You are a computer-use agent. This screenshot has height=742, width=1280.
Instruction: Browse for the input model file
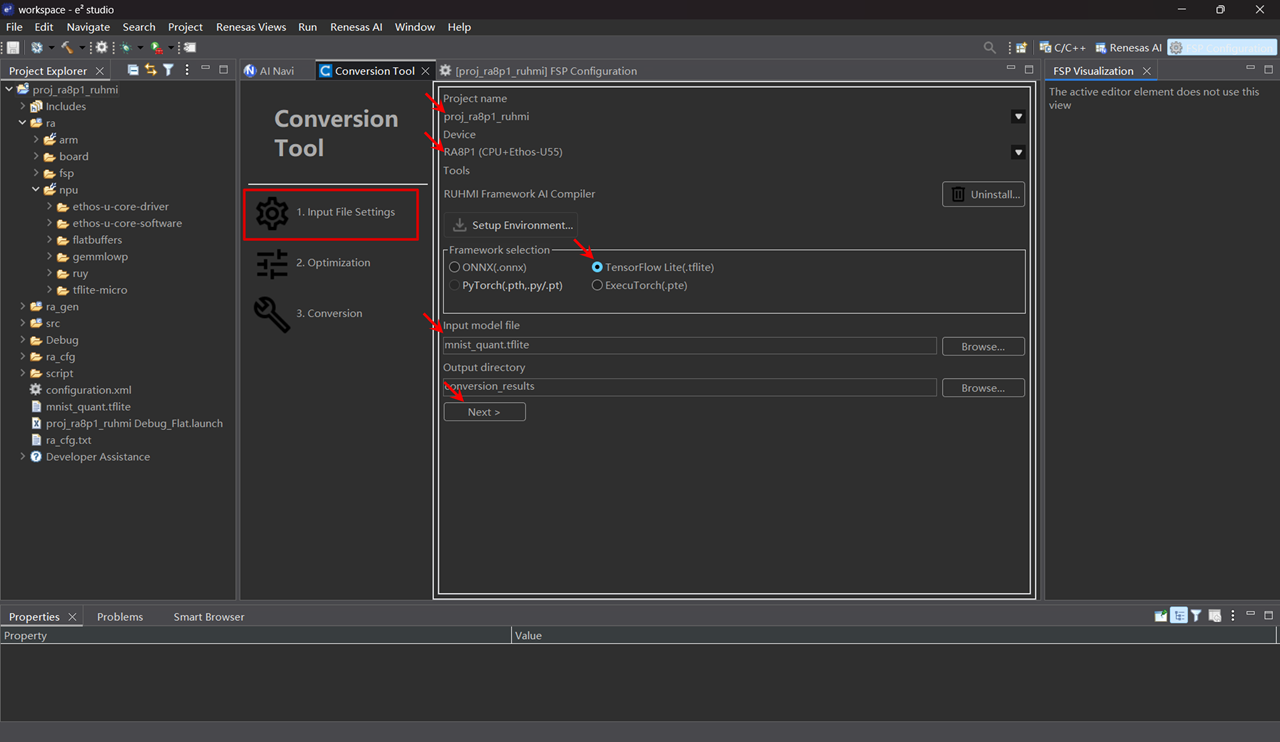(x=983, y=346)
